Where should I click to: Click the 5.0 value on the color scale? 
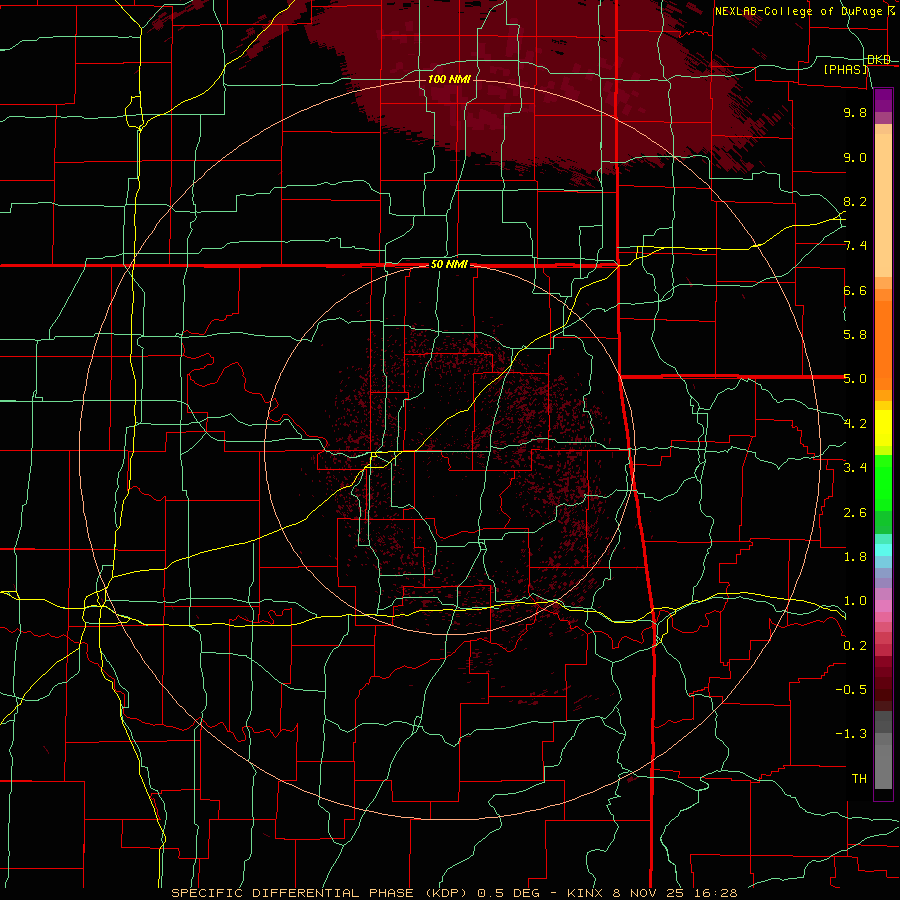pos(855,379)
